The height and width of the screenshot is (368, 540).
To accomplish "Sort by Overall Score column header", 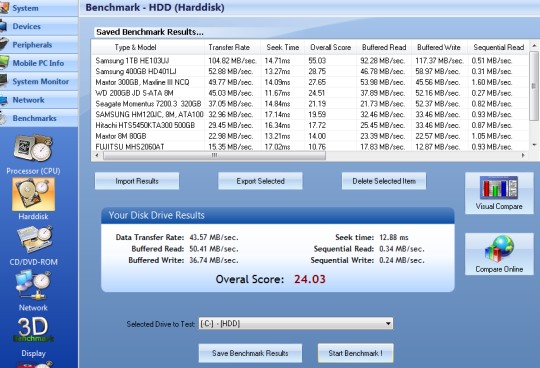I will pyautogui.click(x=331, y=48).
